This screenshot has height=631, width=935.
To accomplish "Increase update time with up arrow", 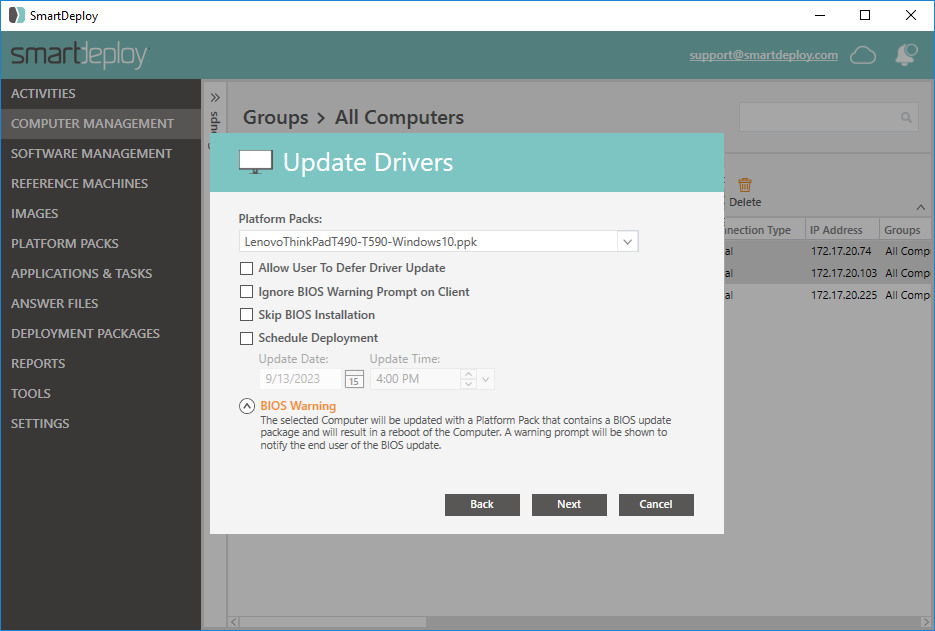I will tap(469, 374).
